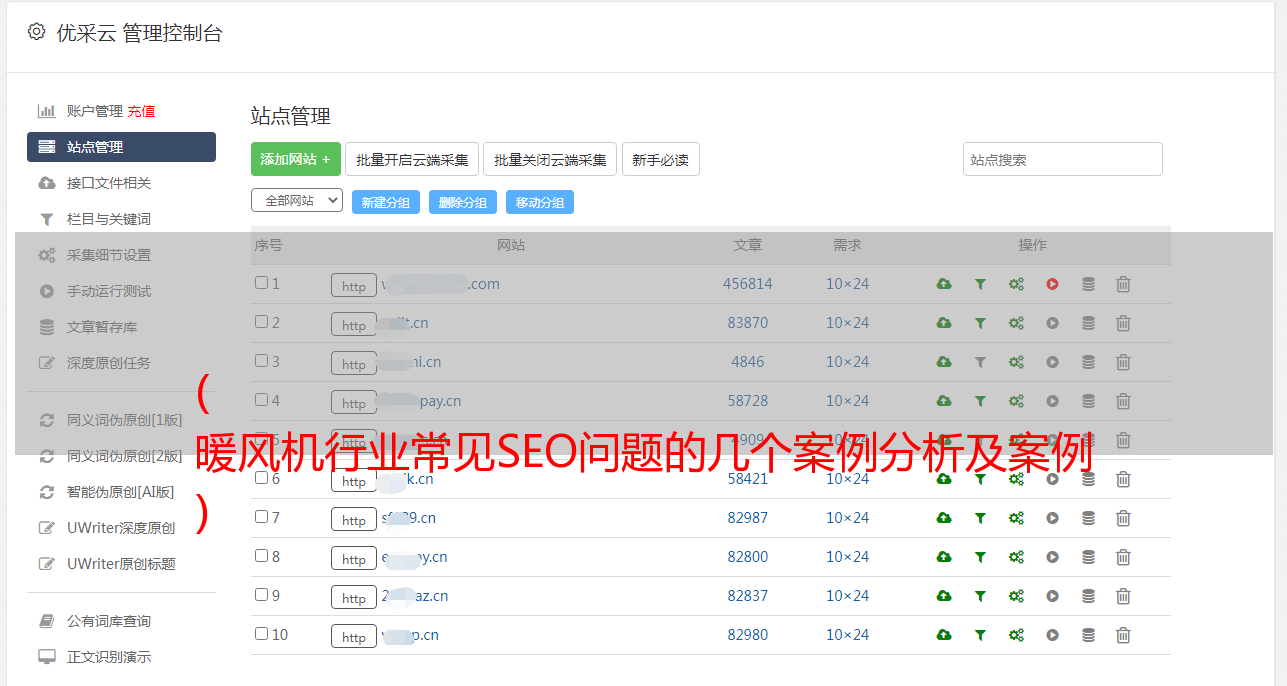Click the 移动分组 button
Screen dimensions: 1287x686
click(x=540, y=202)
